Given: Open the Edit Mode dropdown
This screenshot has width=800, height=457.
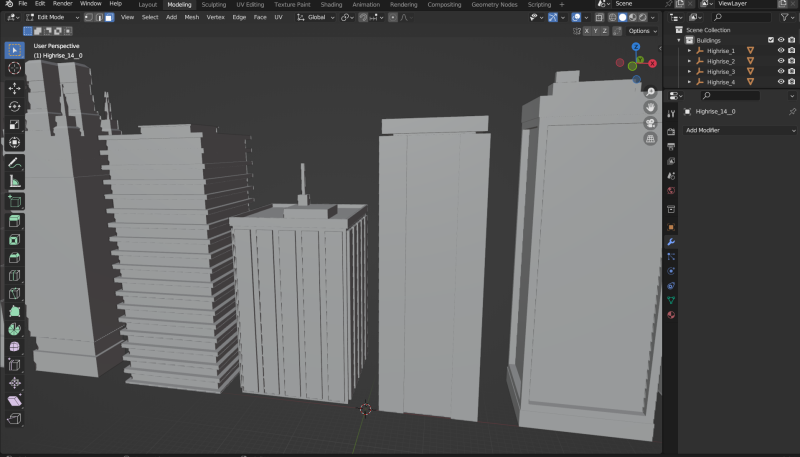Looking at the screenshot, I should point(53,17).
